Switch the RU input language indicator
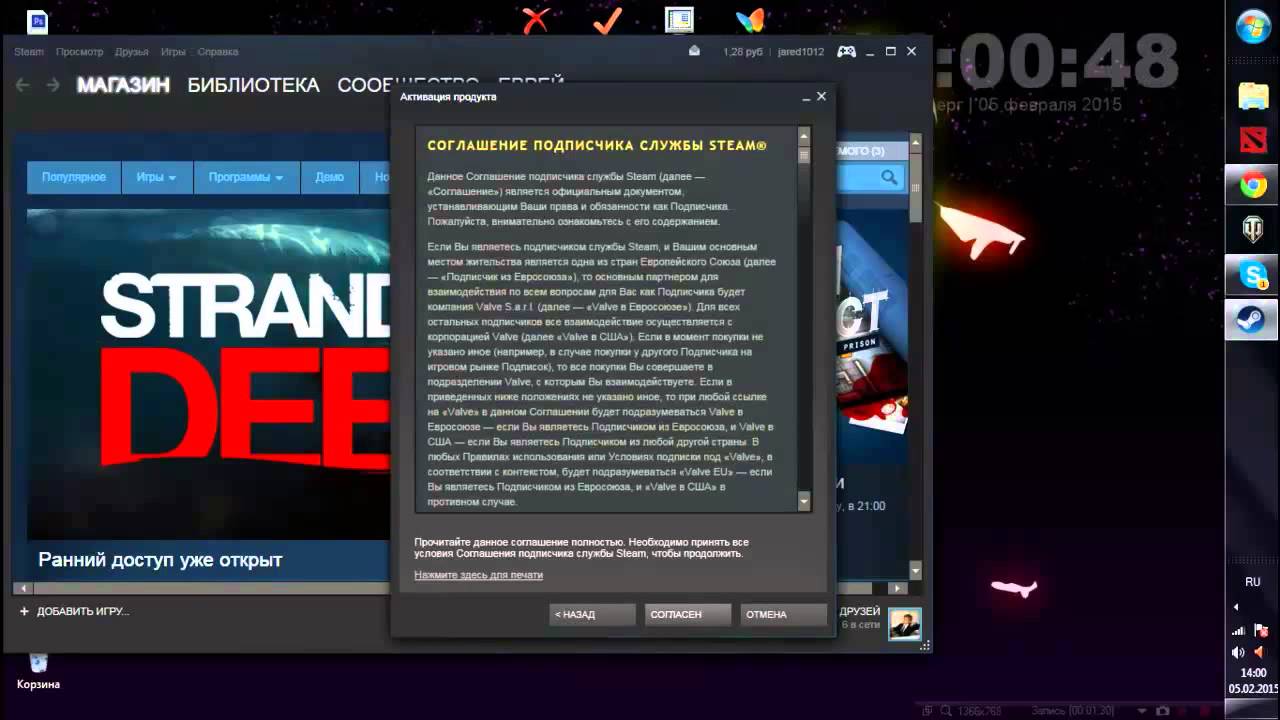 coord(1252,581)
